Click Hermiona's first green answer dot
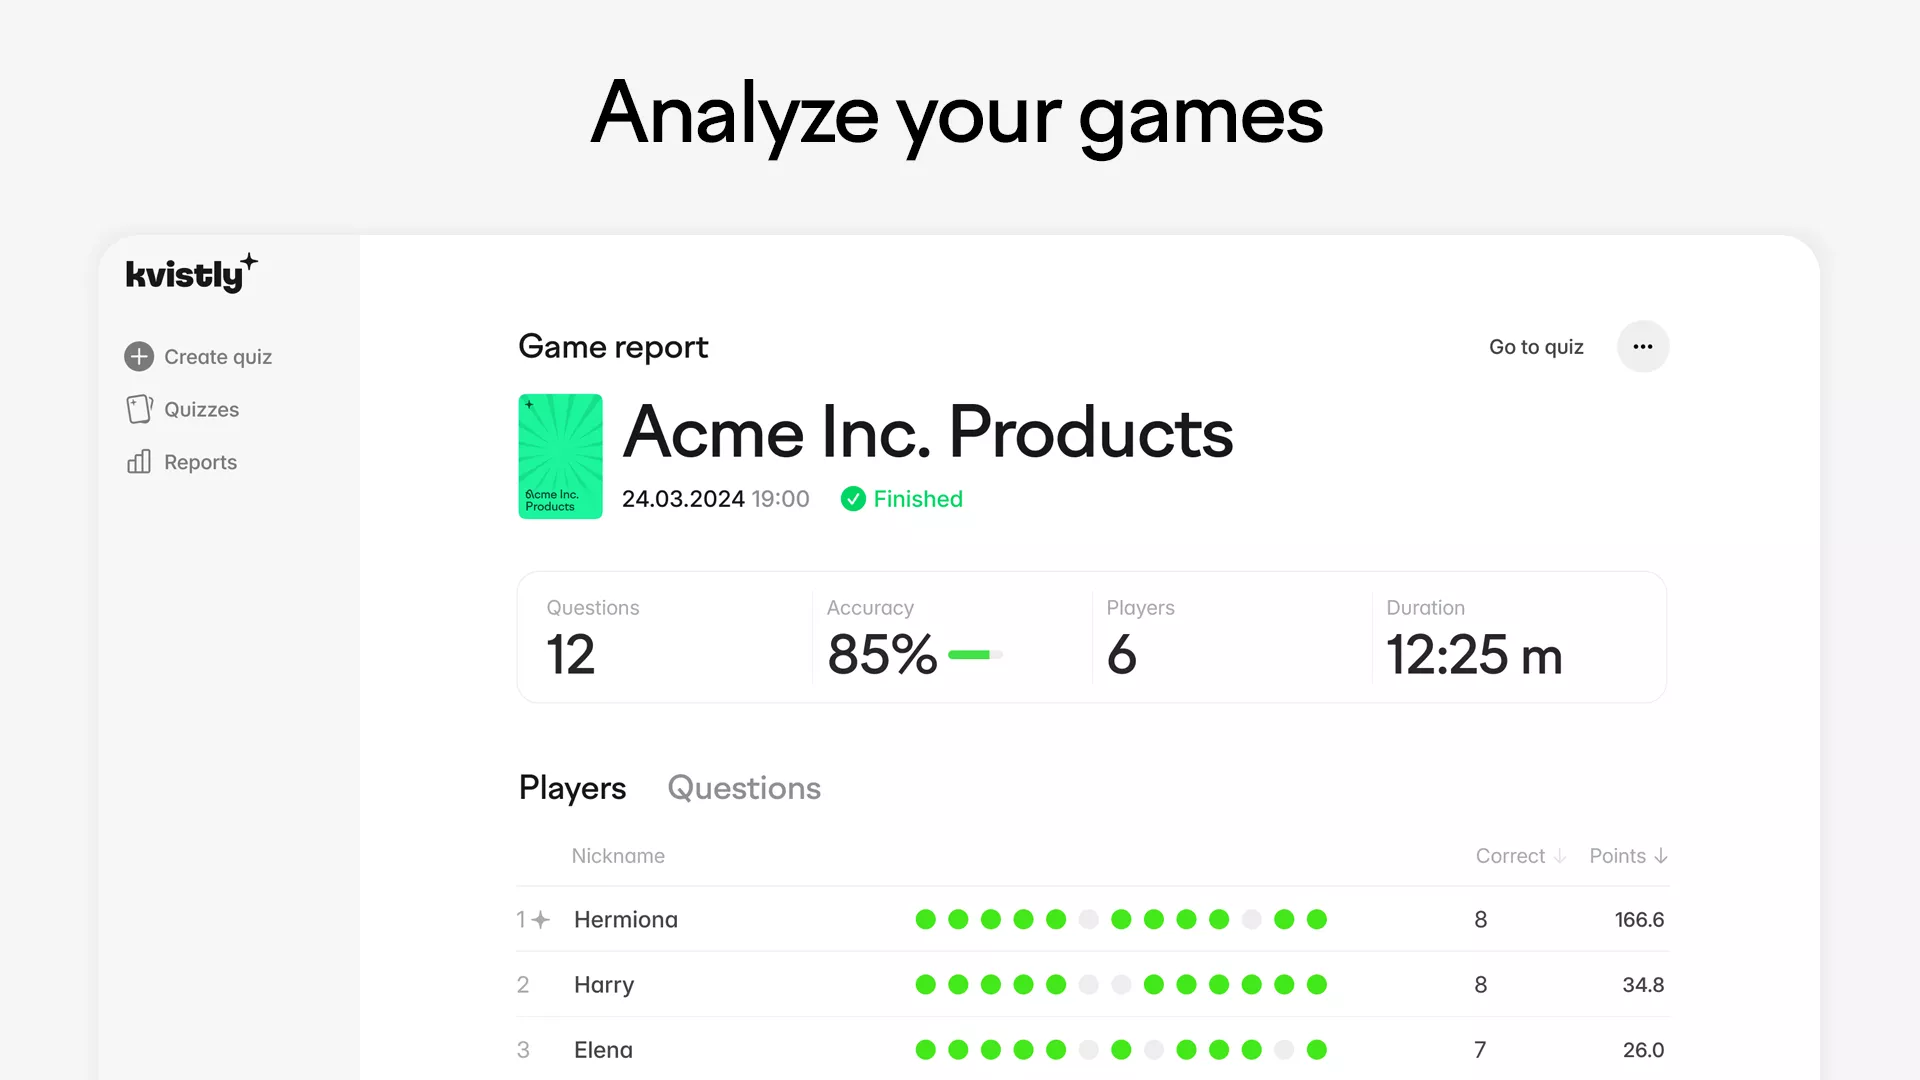1920x1080 pixels. (x=926, y=919)
